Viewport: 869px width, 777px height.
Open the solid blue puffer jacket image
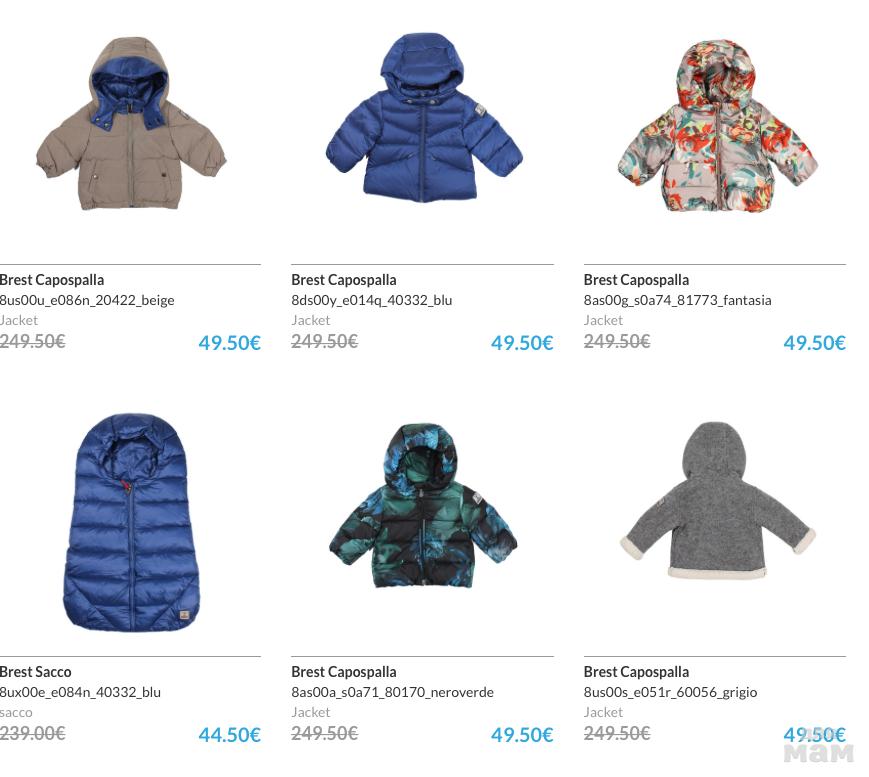click(424, 117)
